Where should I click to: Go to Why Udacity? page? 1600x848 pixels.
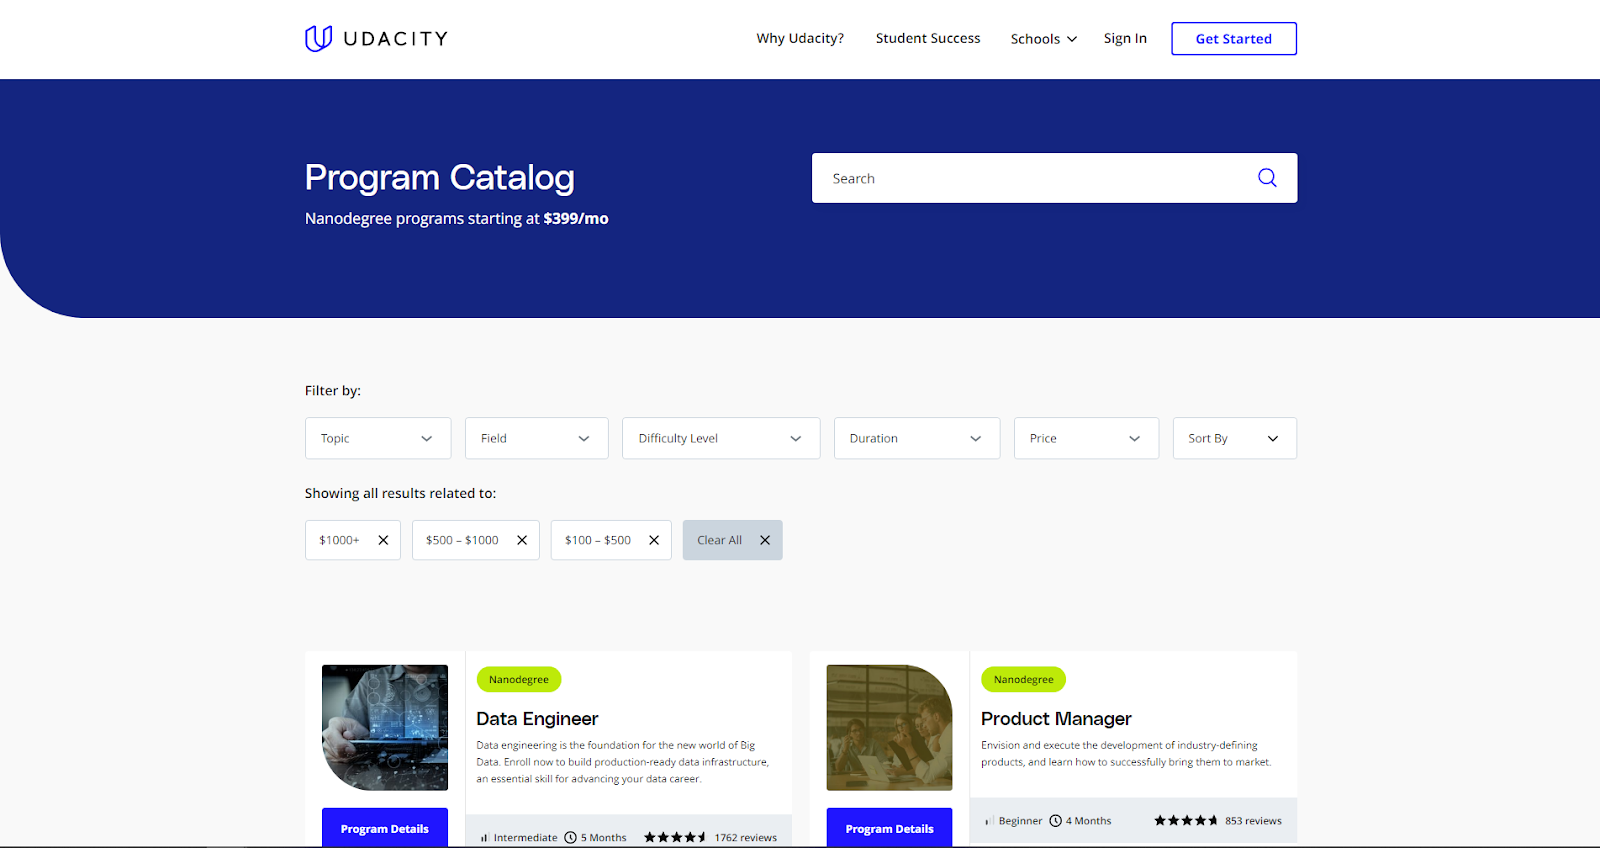pyautogui.click(x=800, y=38)
